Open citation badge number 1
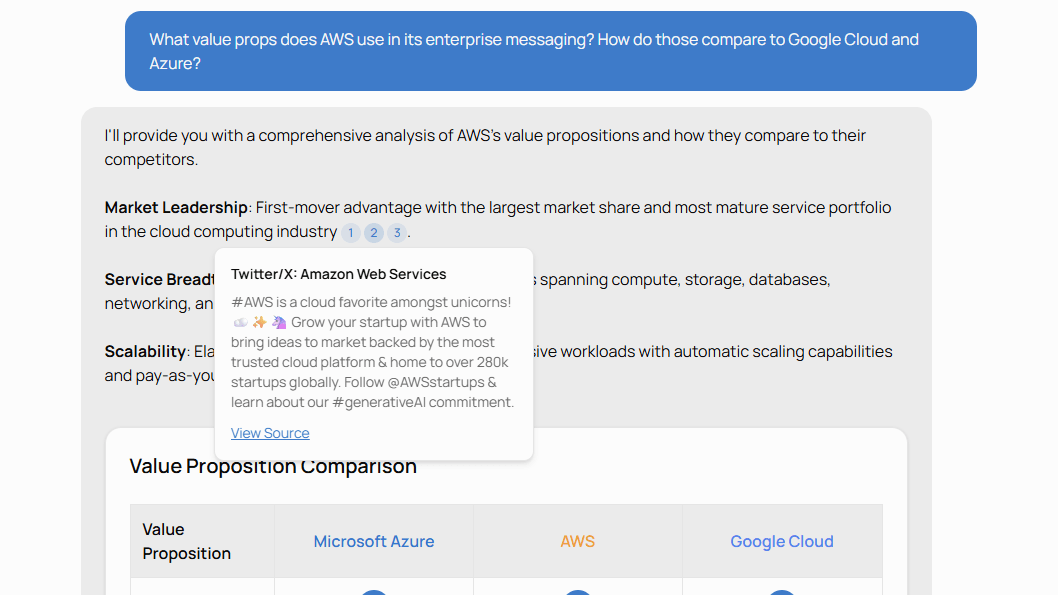Screen dimensions: 1058x595 [x=350, y=233]
